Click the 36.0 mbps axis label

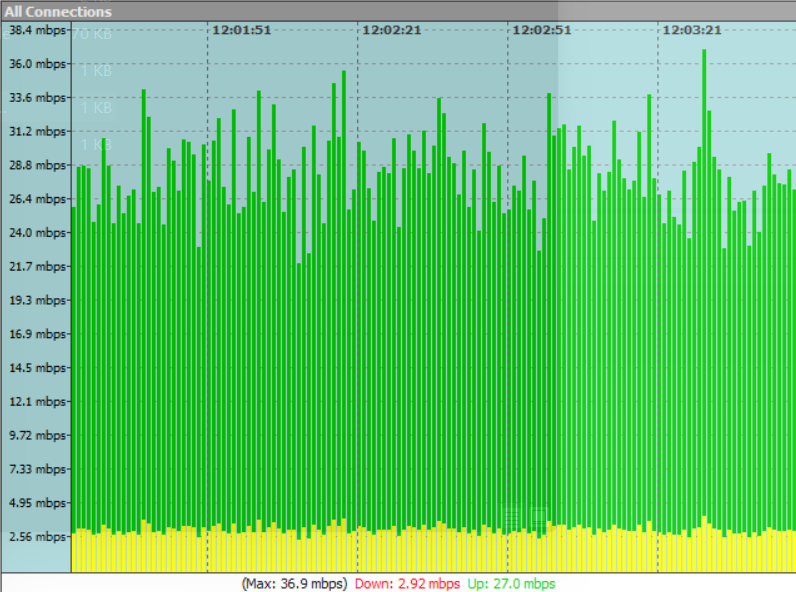click(38, 64)
